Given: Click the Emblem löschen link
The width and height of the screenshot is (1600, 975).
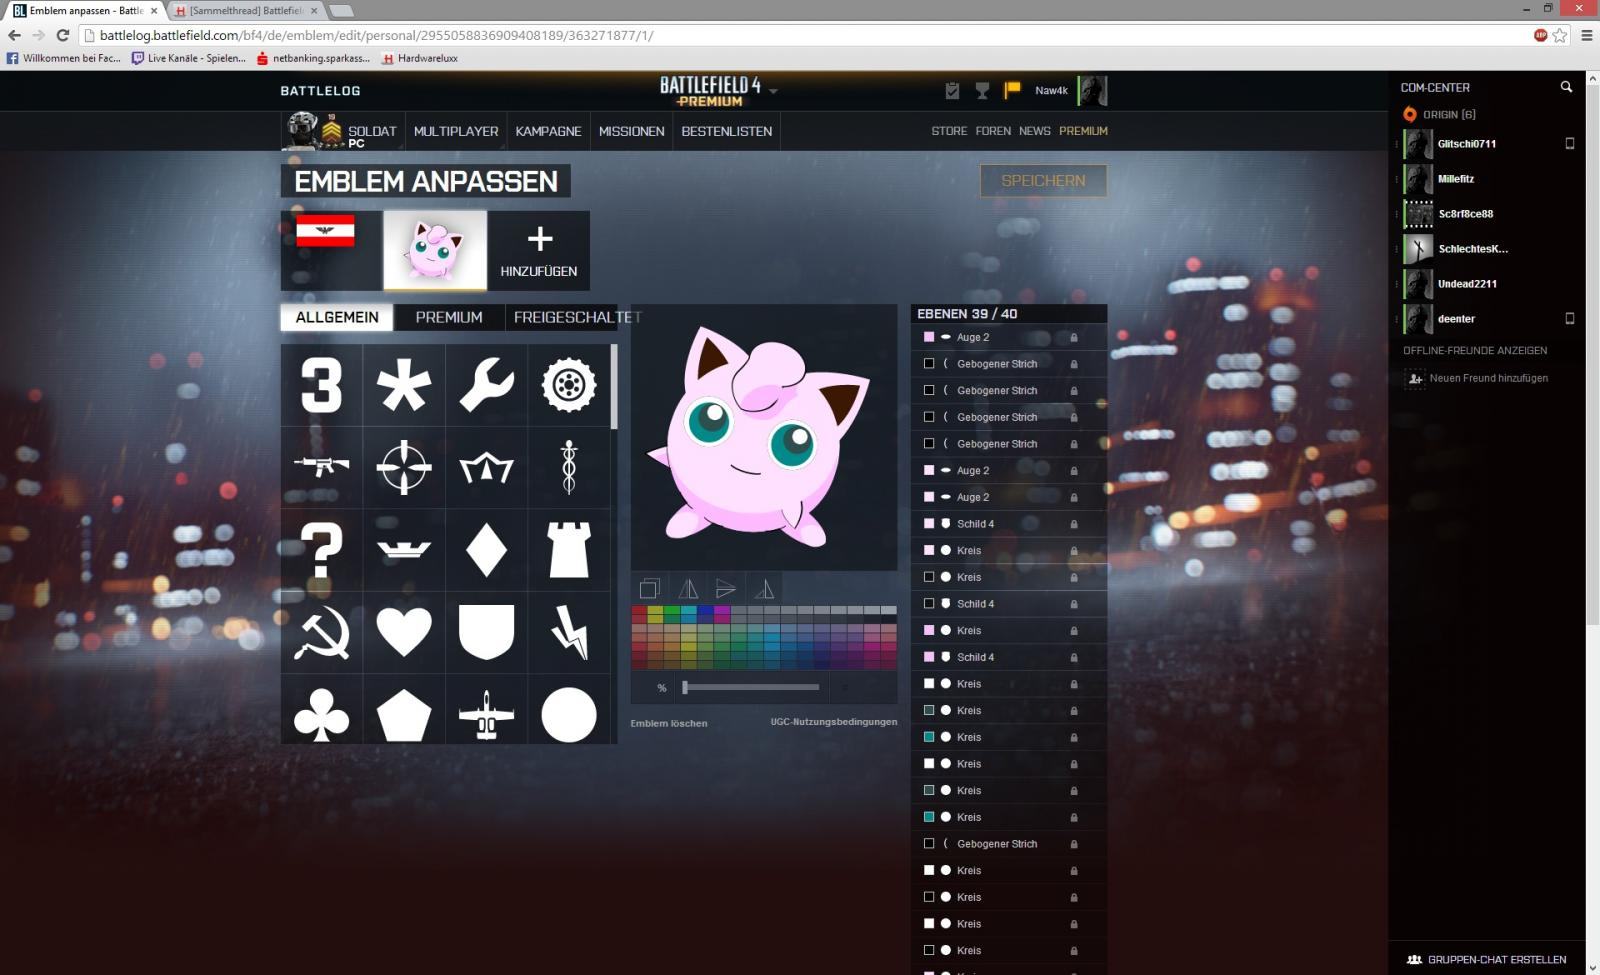Looking at the screenshot, I should click(669, 723).
